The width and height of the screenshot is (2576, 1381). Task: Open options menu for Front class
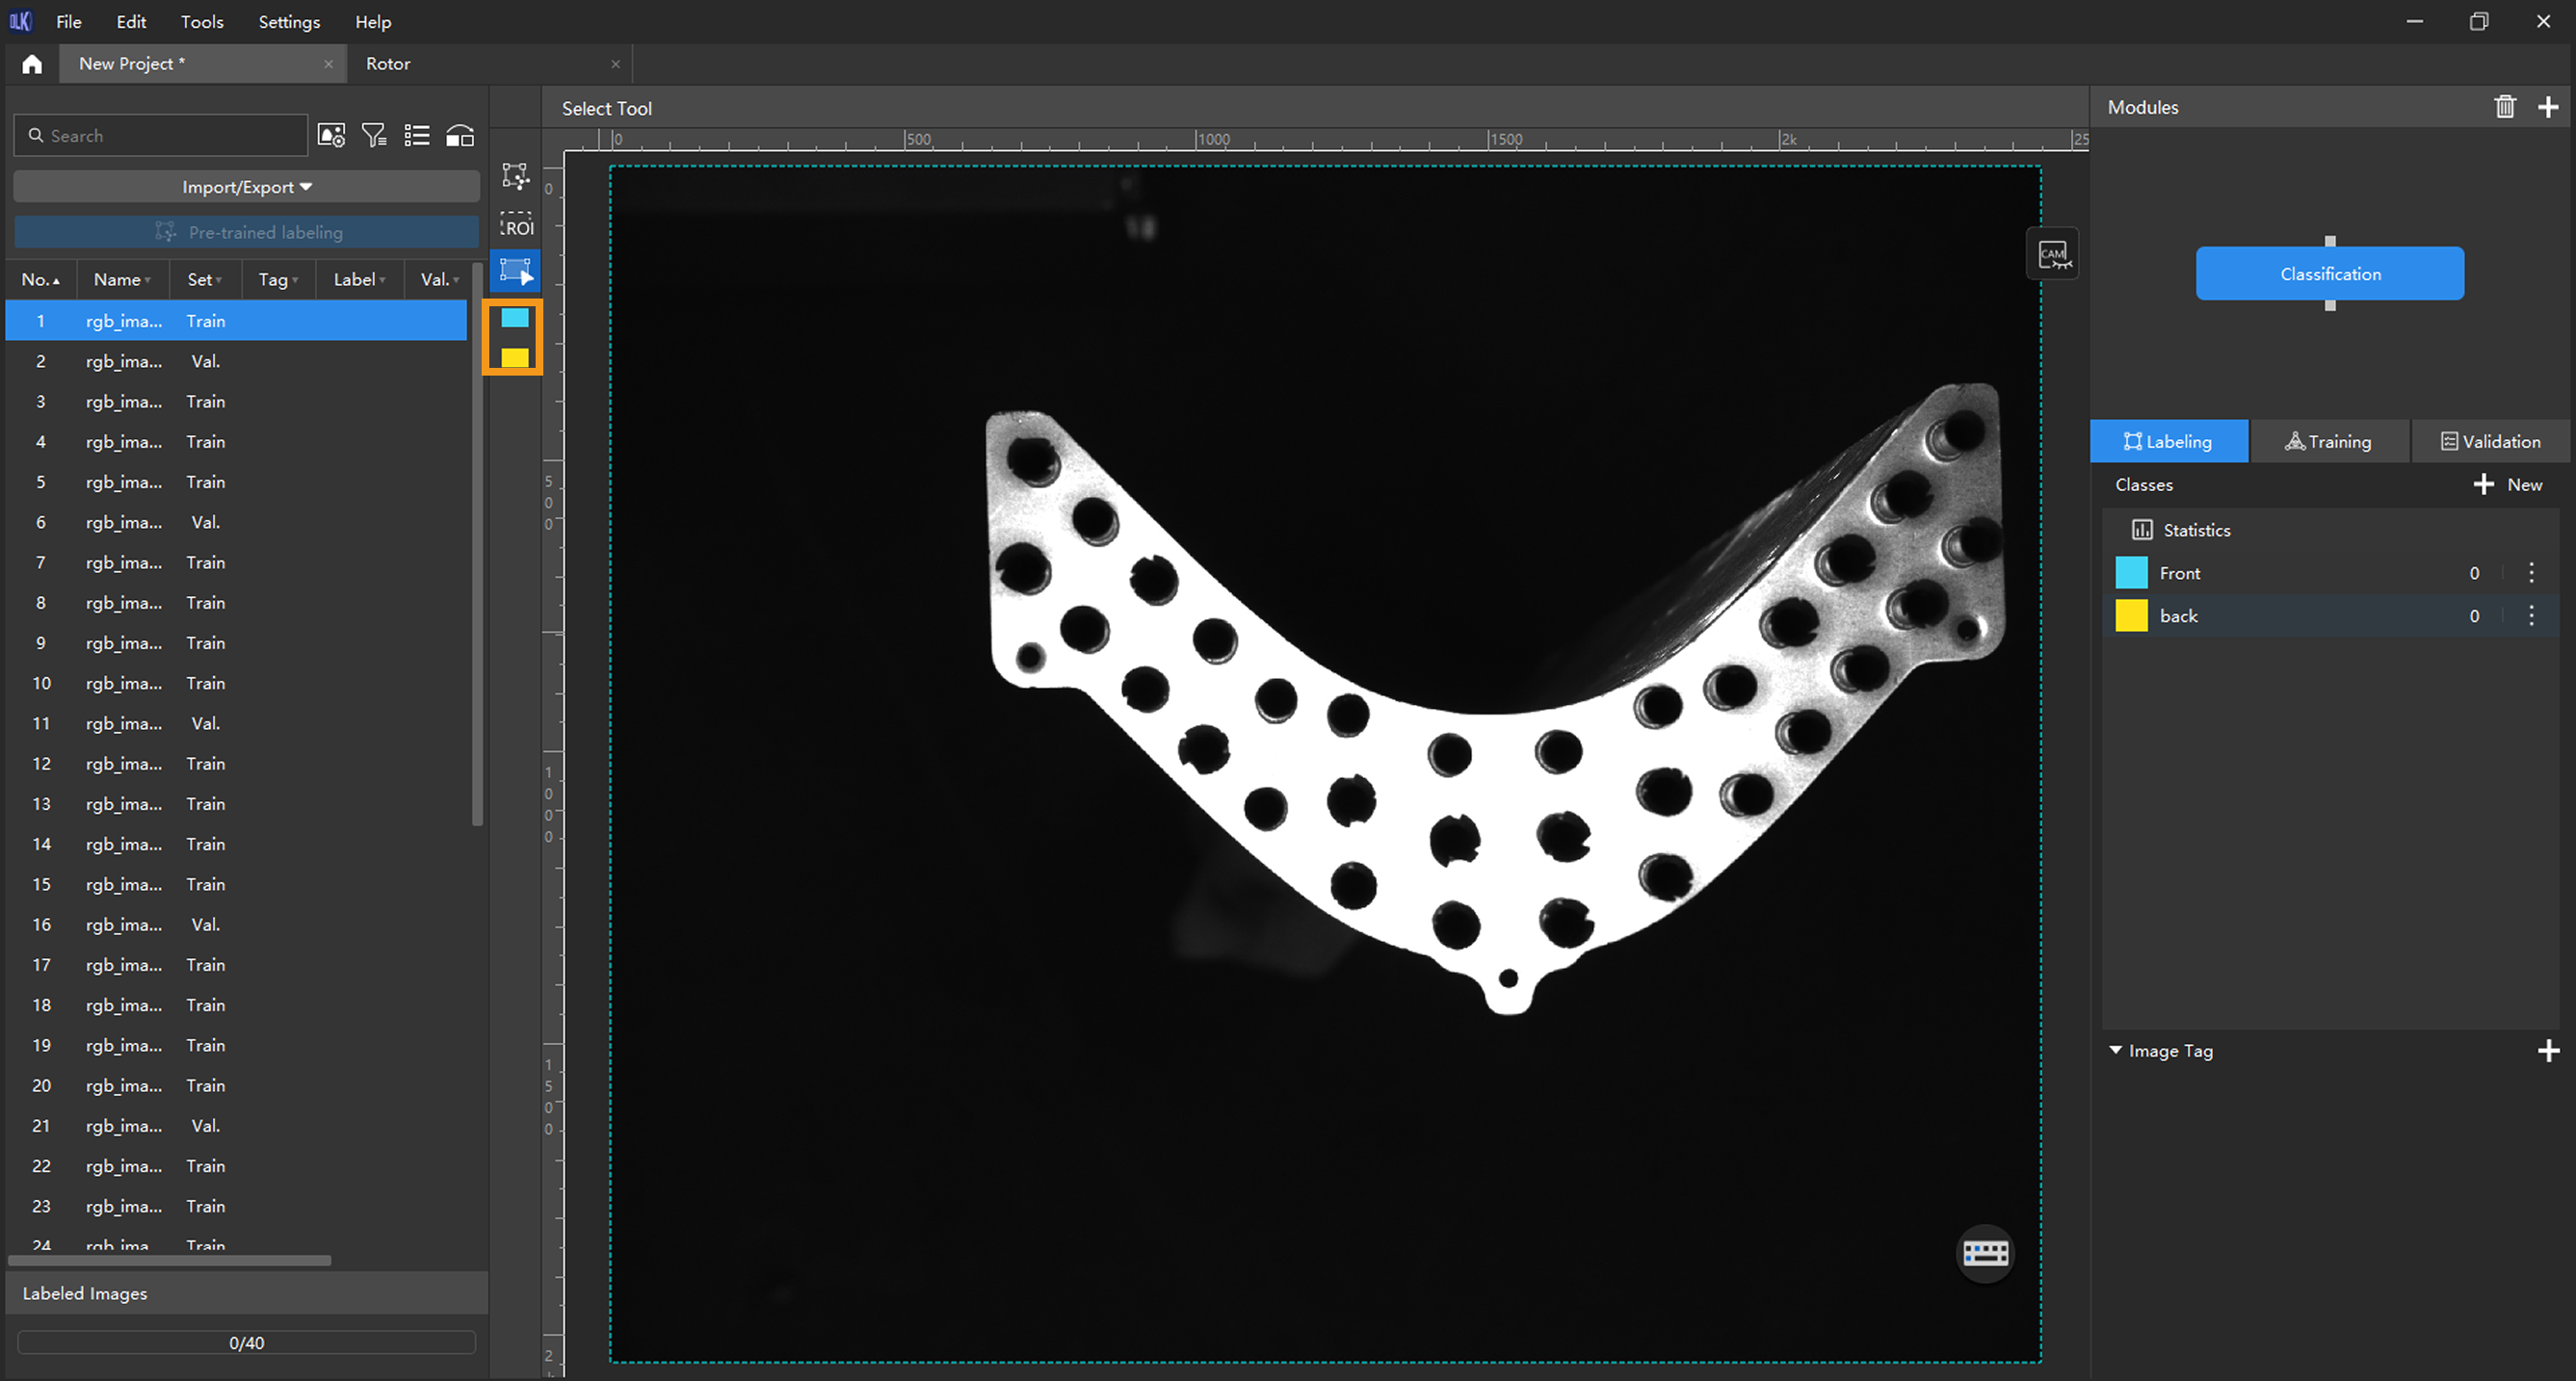coord(2531,573)
